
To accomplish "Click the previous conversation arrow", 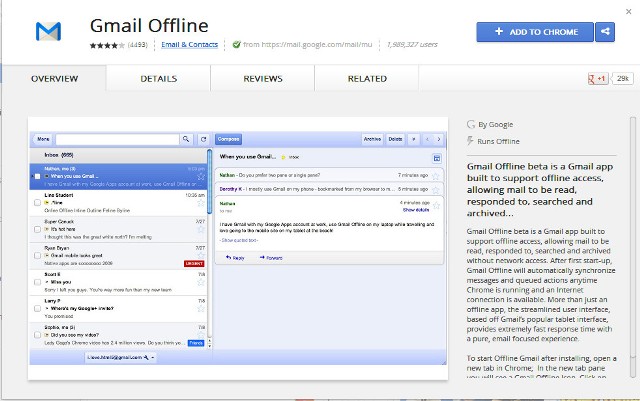I will point(427,139).
